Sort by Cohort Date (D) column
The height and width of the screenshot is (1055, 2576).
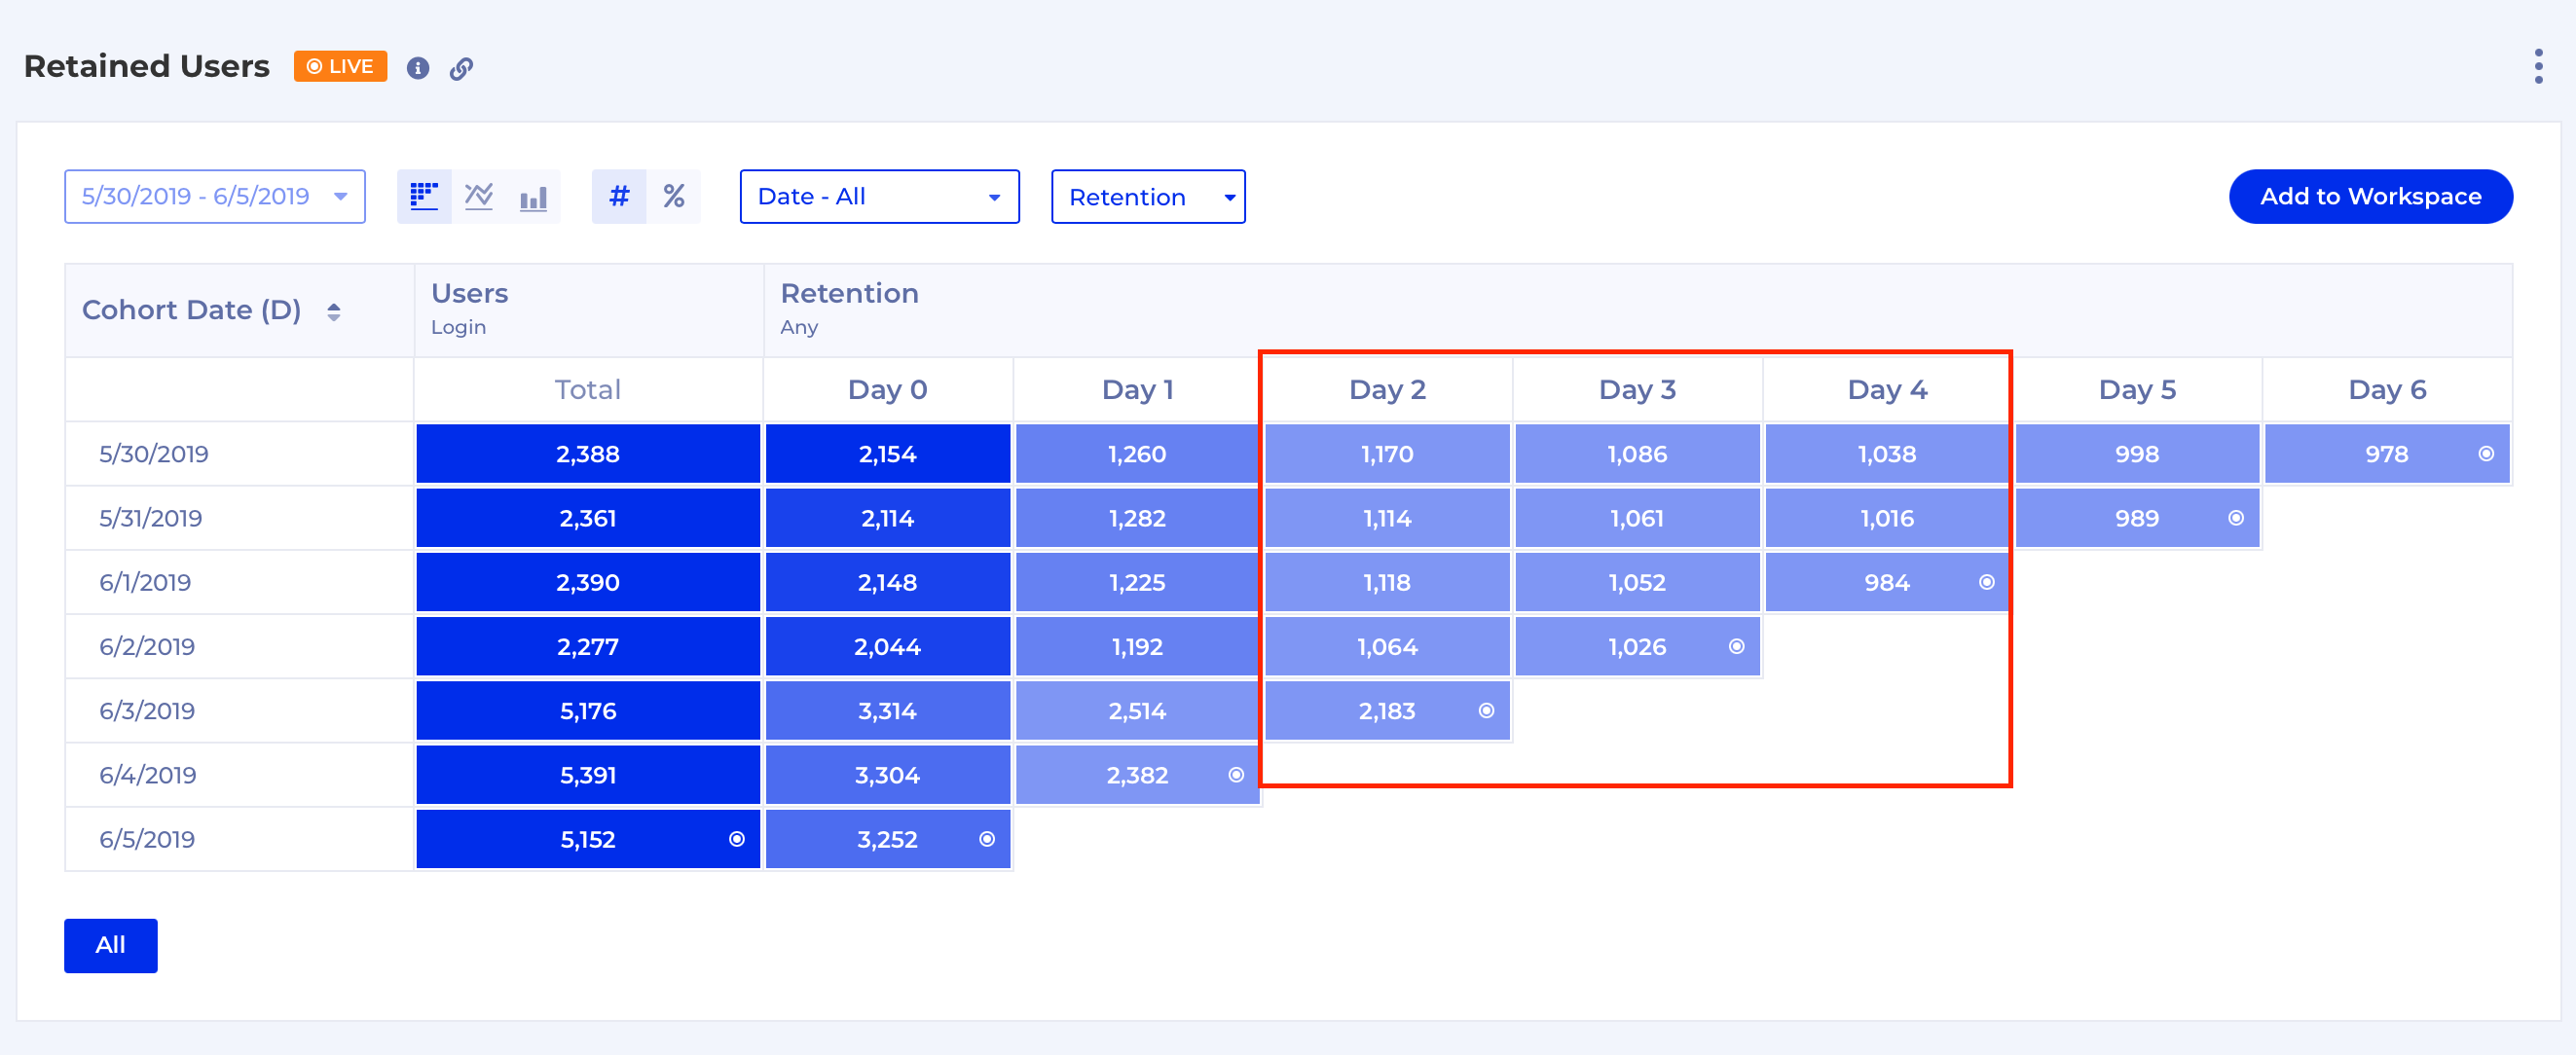(x=334, y=311)
